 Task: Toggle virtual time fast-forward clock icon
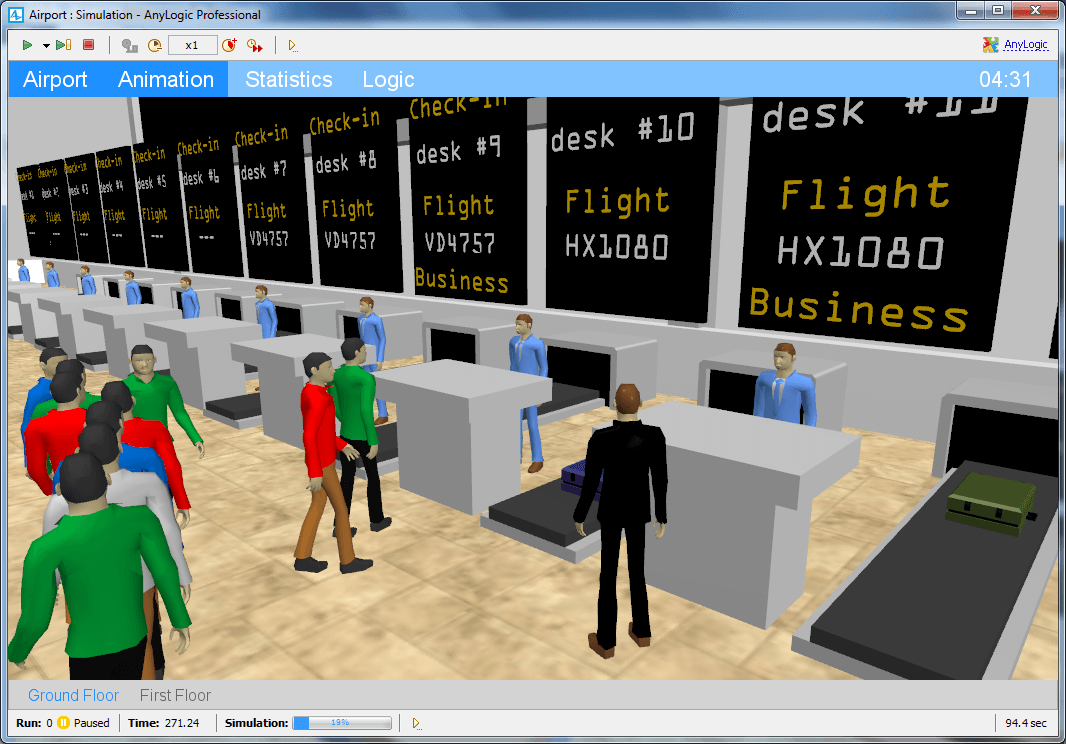[255, 46]
